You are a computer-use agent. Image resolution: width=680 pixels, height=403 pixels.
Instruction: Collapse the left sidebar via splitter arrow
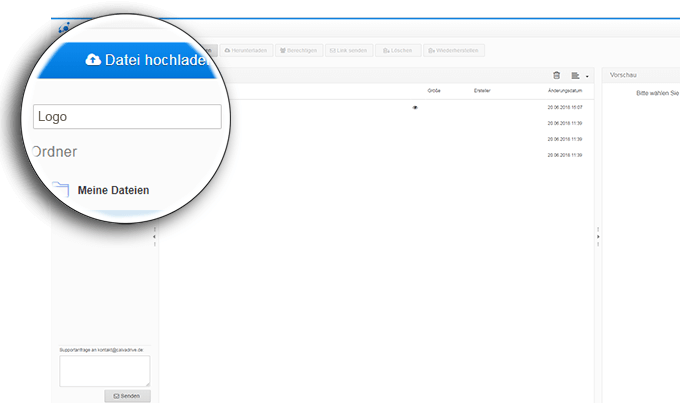pyautogui.click(x=154, y=236)
